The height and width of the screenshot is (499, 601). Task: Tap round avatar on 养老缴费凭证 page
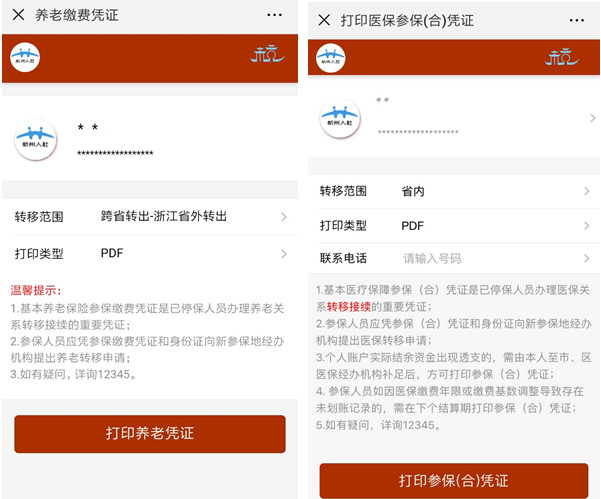tap(34, 138)
